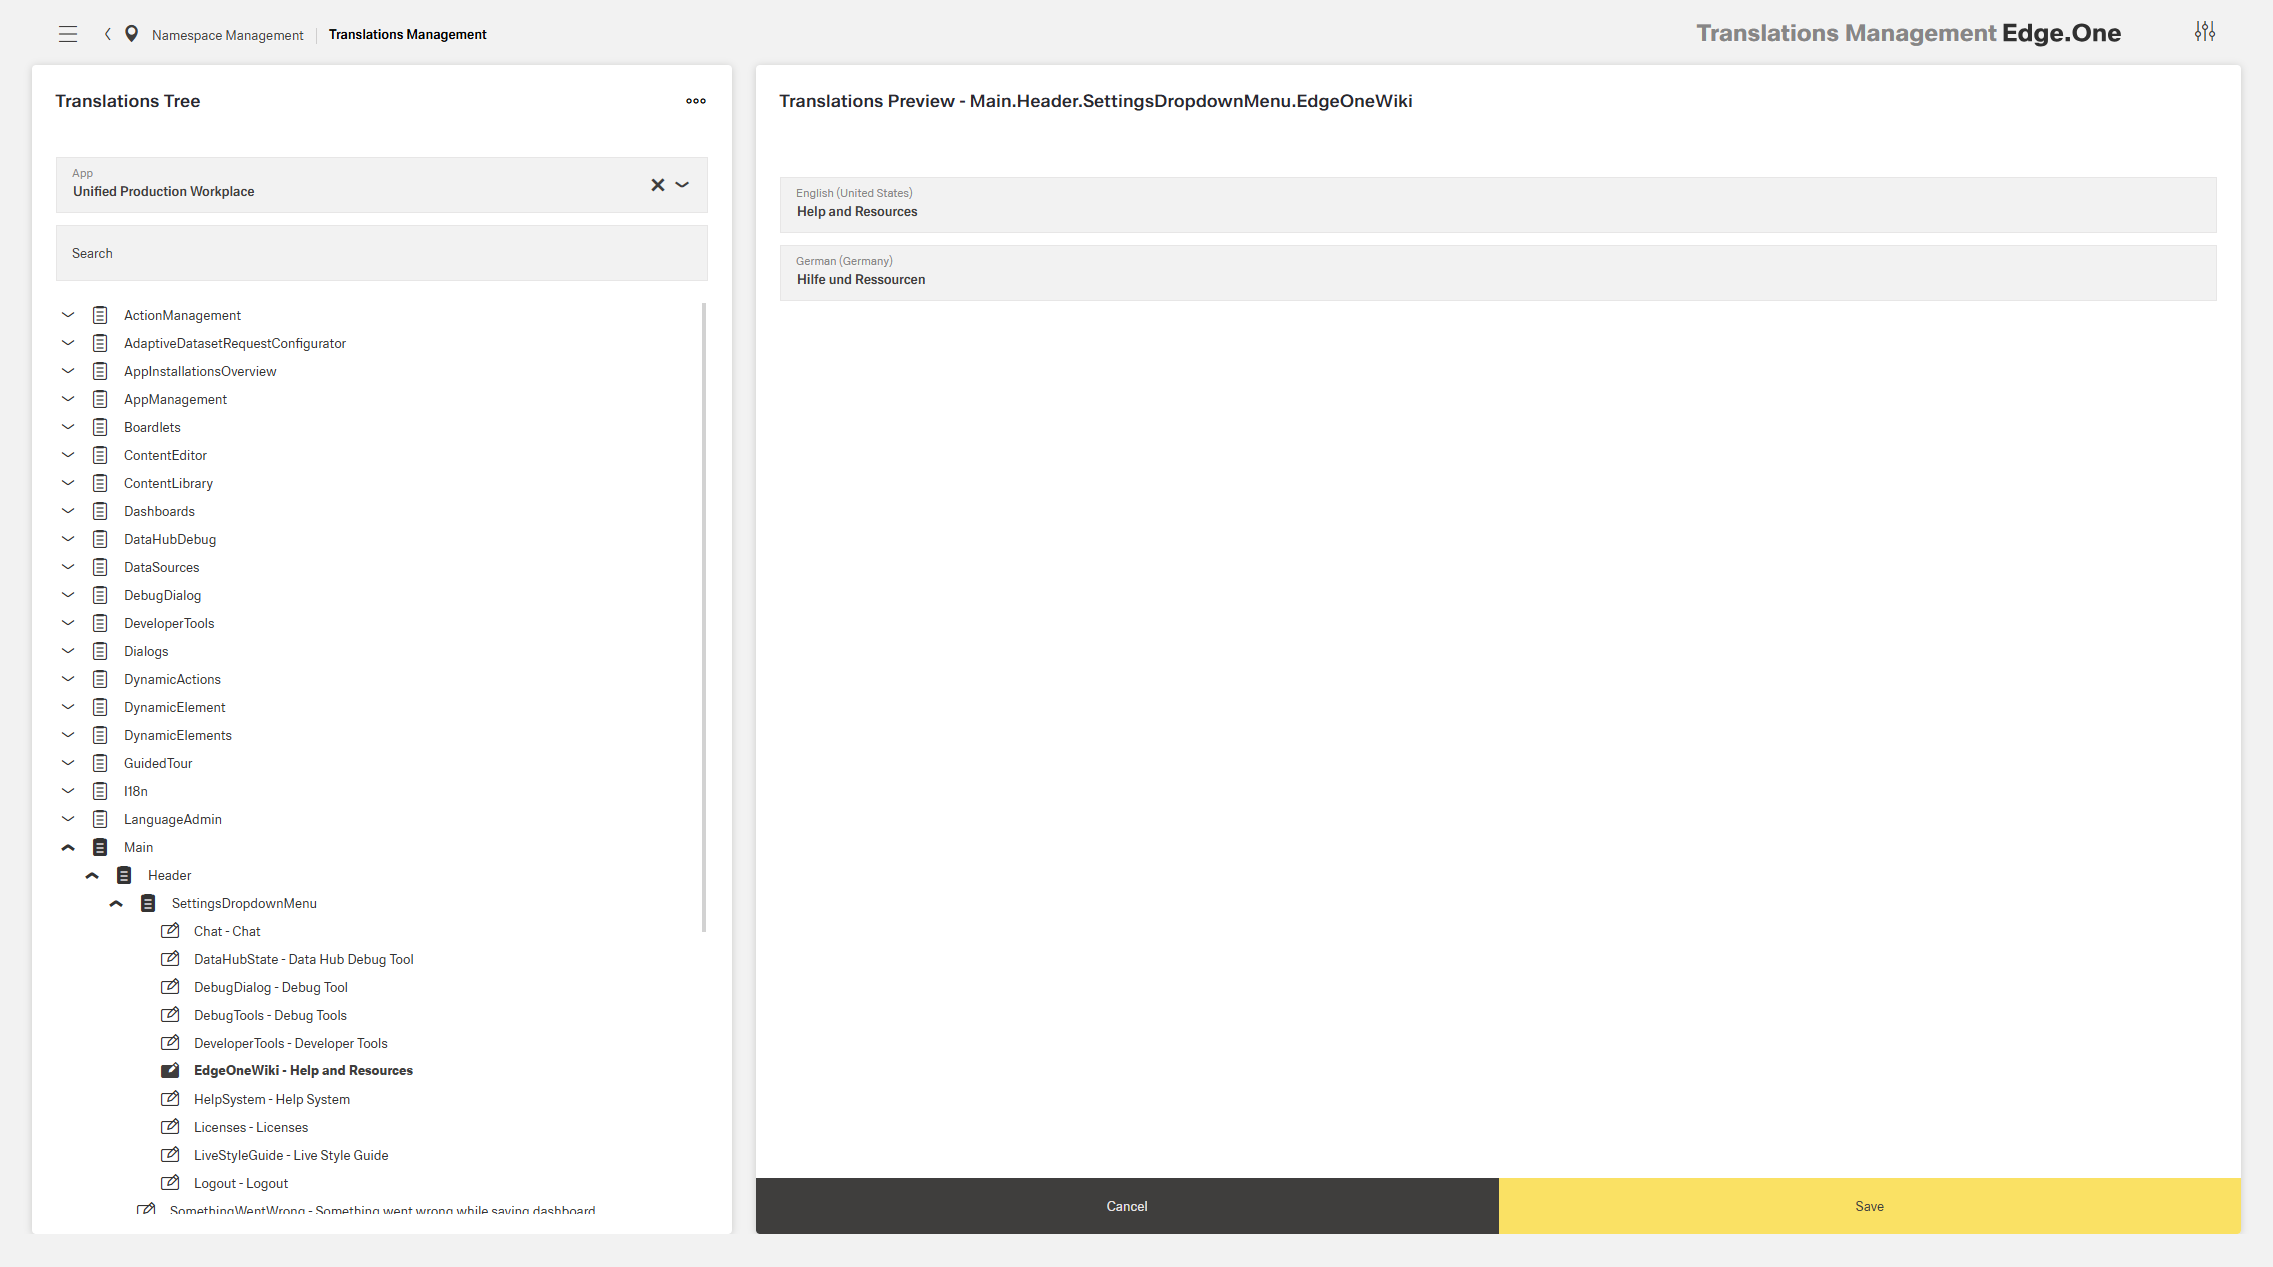Screen dimensions: 2273x1267
Task: Edit the German (Germany) translation field
Action: (1497, 279)
